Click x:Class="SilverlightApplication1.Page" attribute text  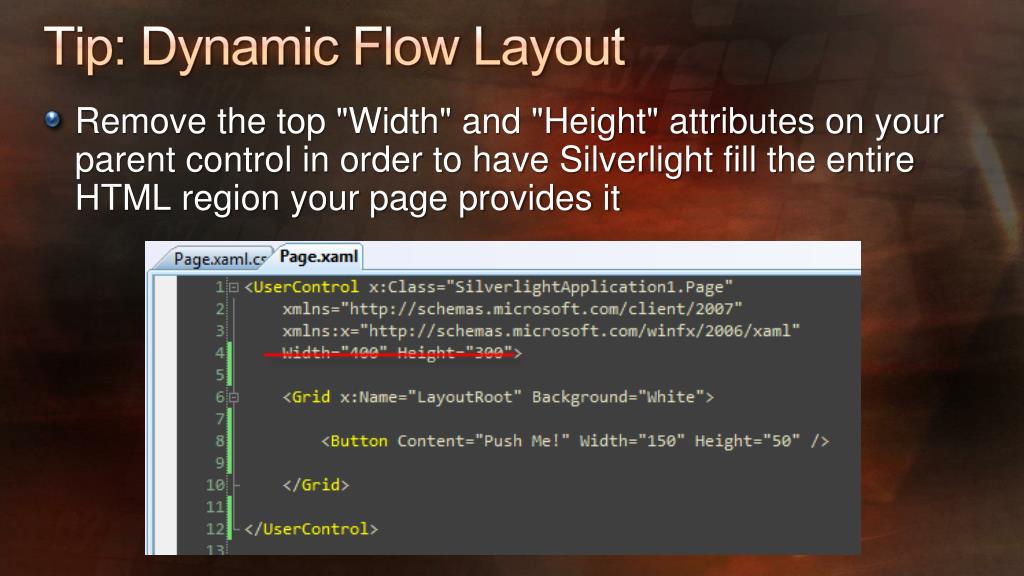[551, 287]
